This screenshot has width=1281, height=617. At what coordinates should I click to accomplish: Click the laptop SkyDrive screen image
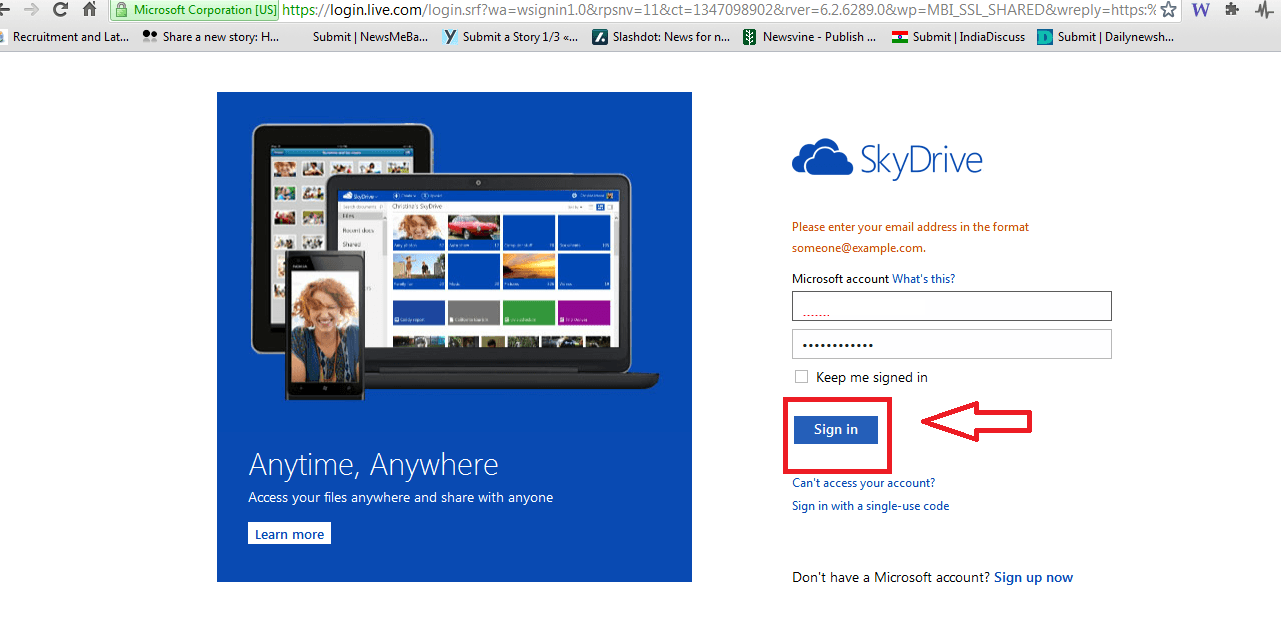tap(476, 269)
